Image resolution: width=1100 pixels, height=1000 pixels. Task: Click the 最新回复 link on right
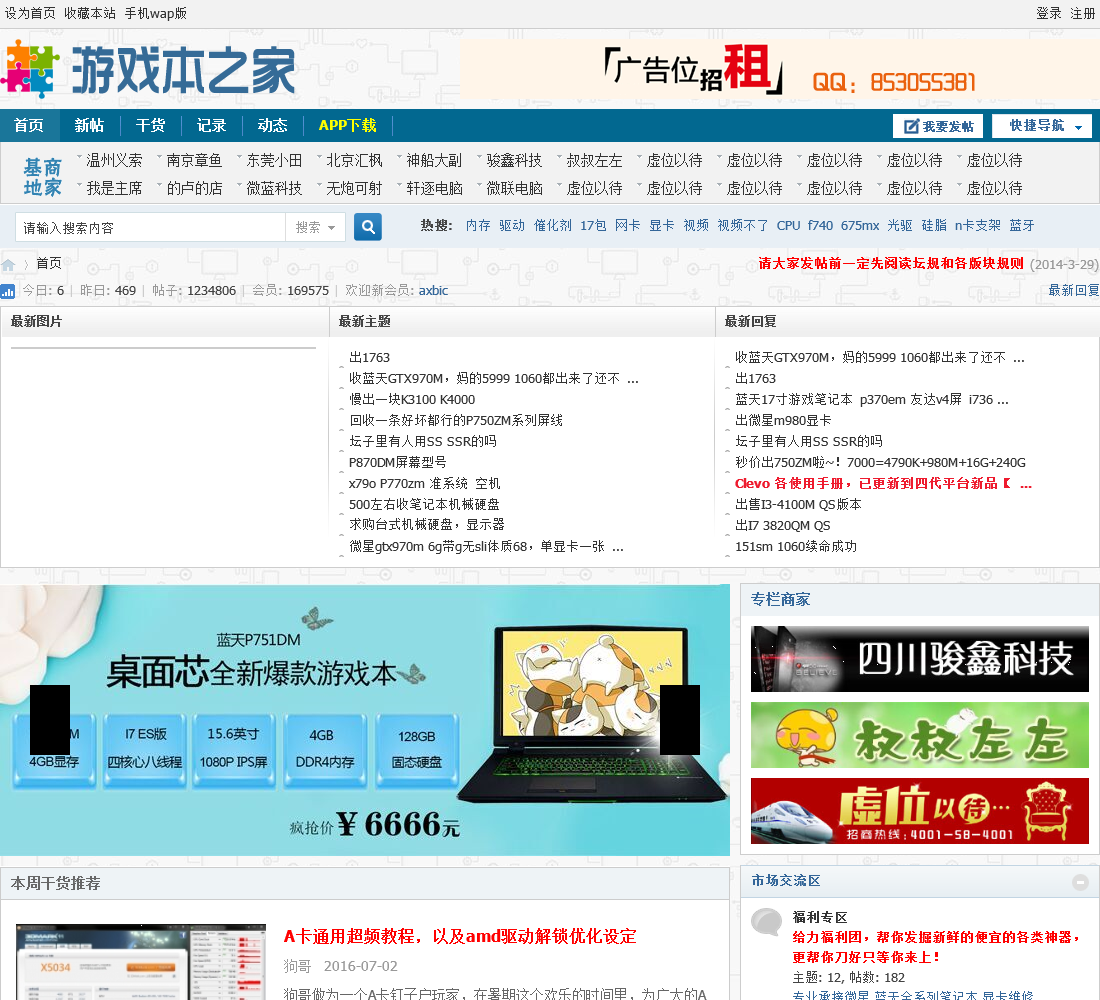[1073, 291]
